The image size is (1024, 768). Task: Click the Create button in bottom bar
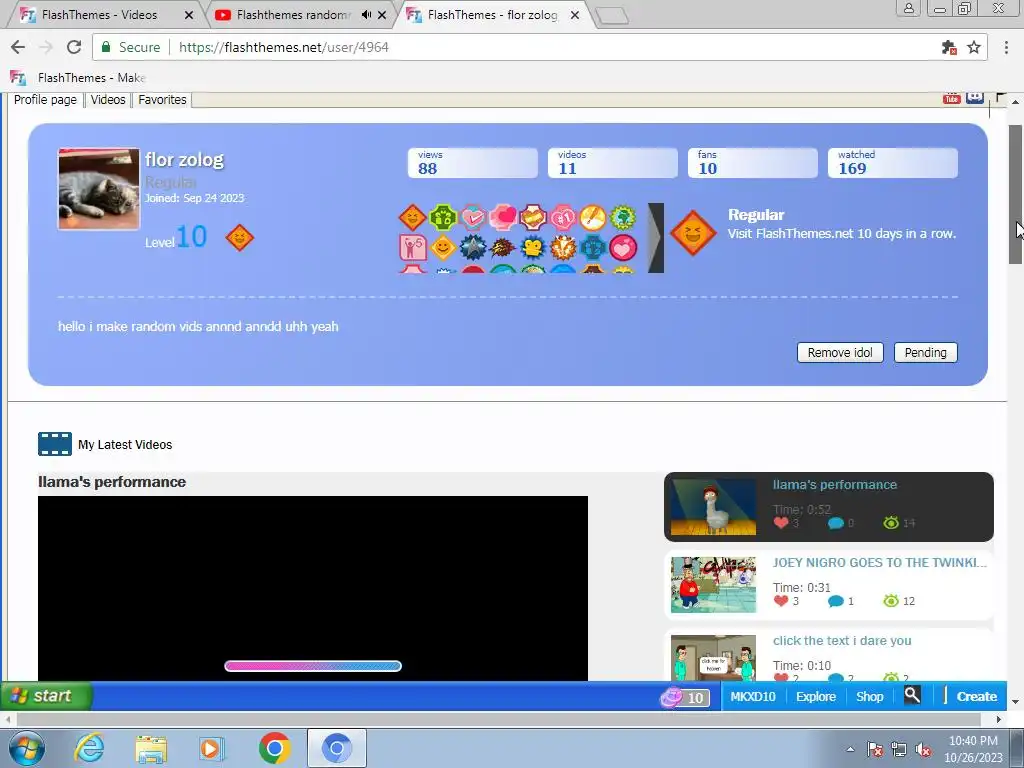(x=976, y=697)
